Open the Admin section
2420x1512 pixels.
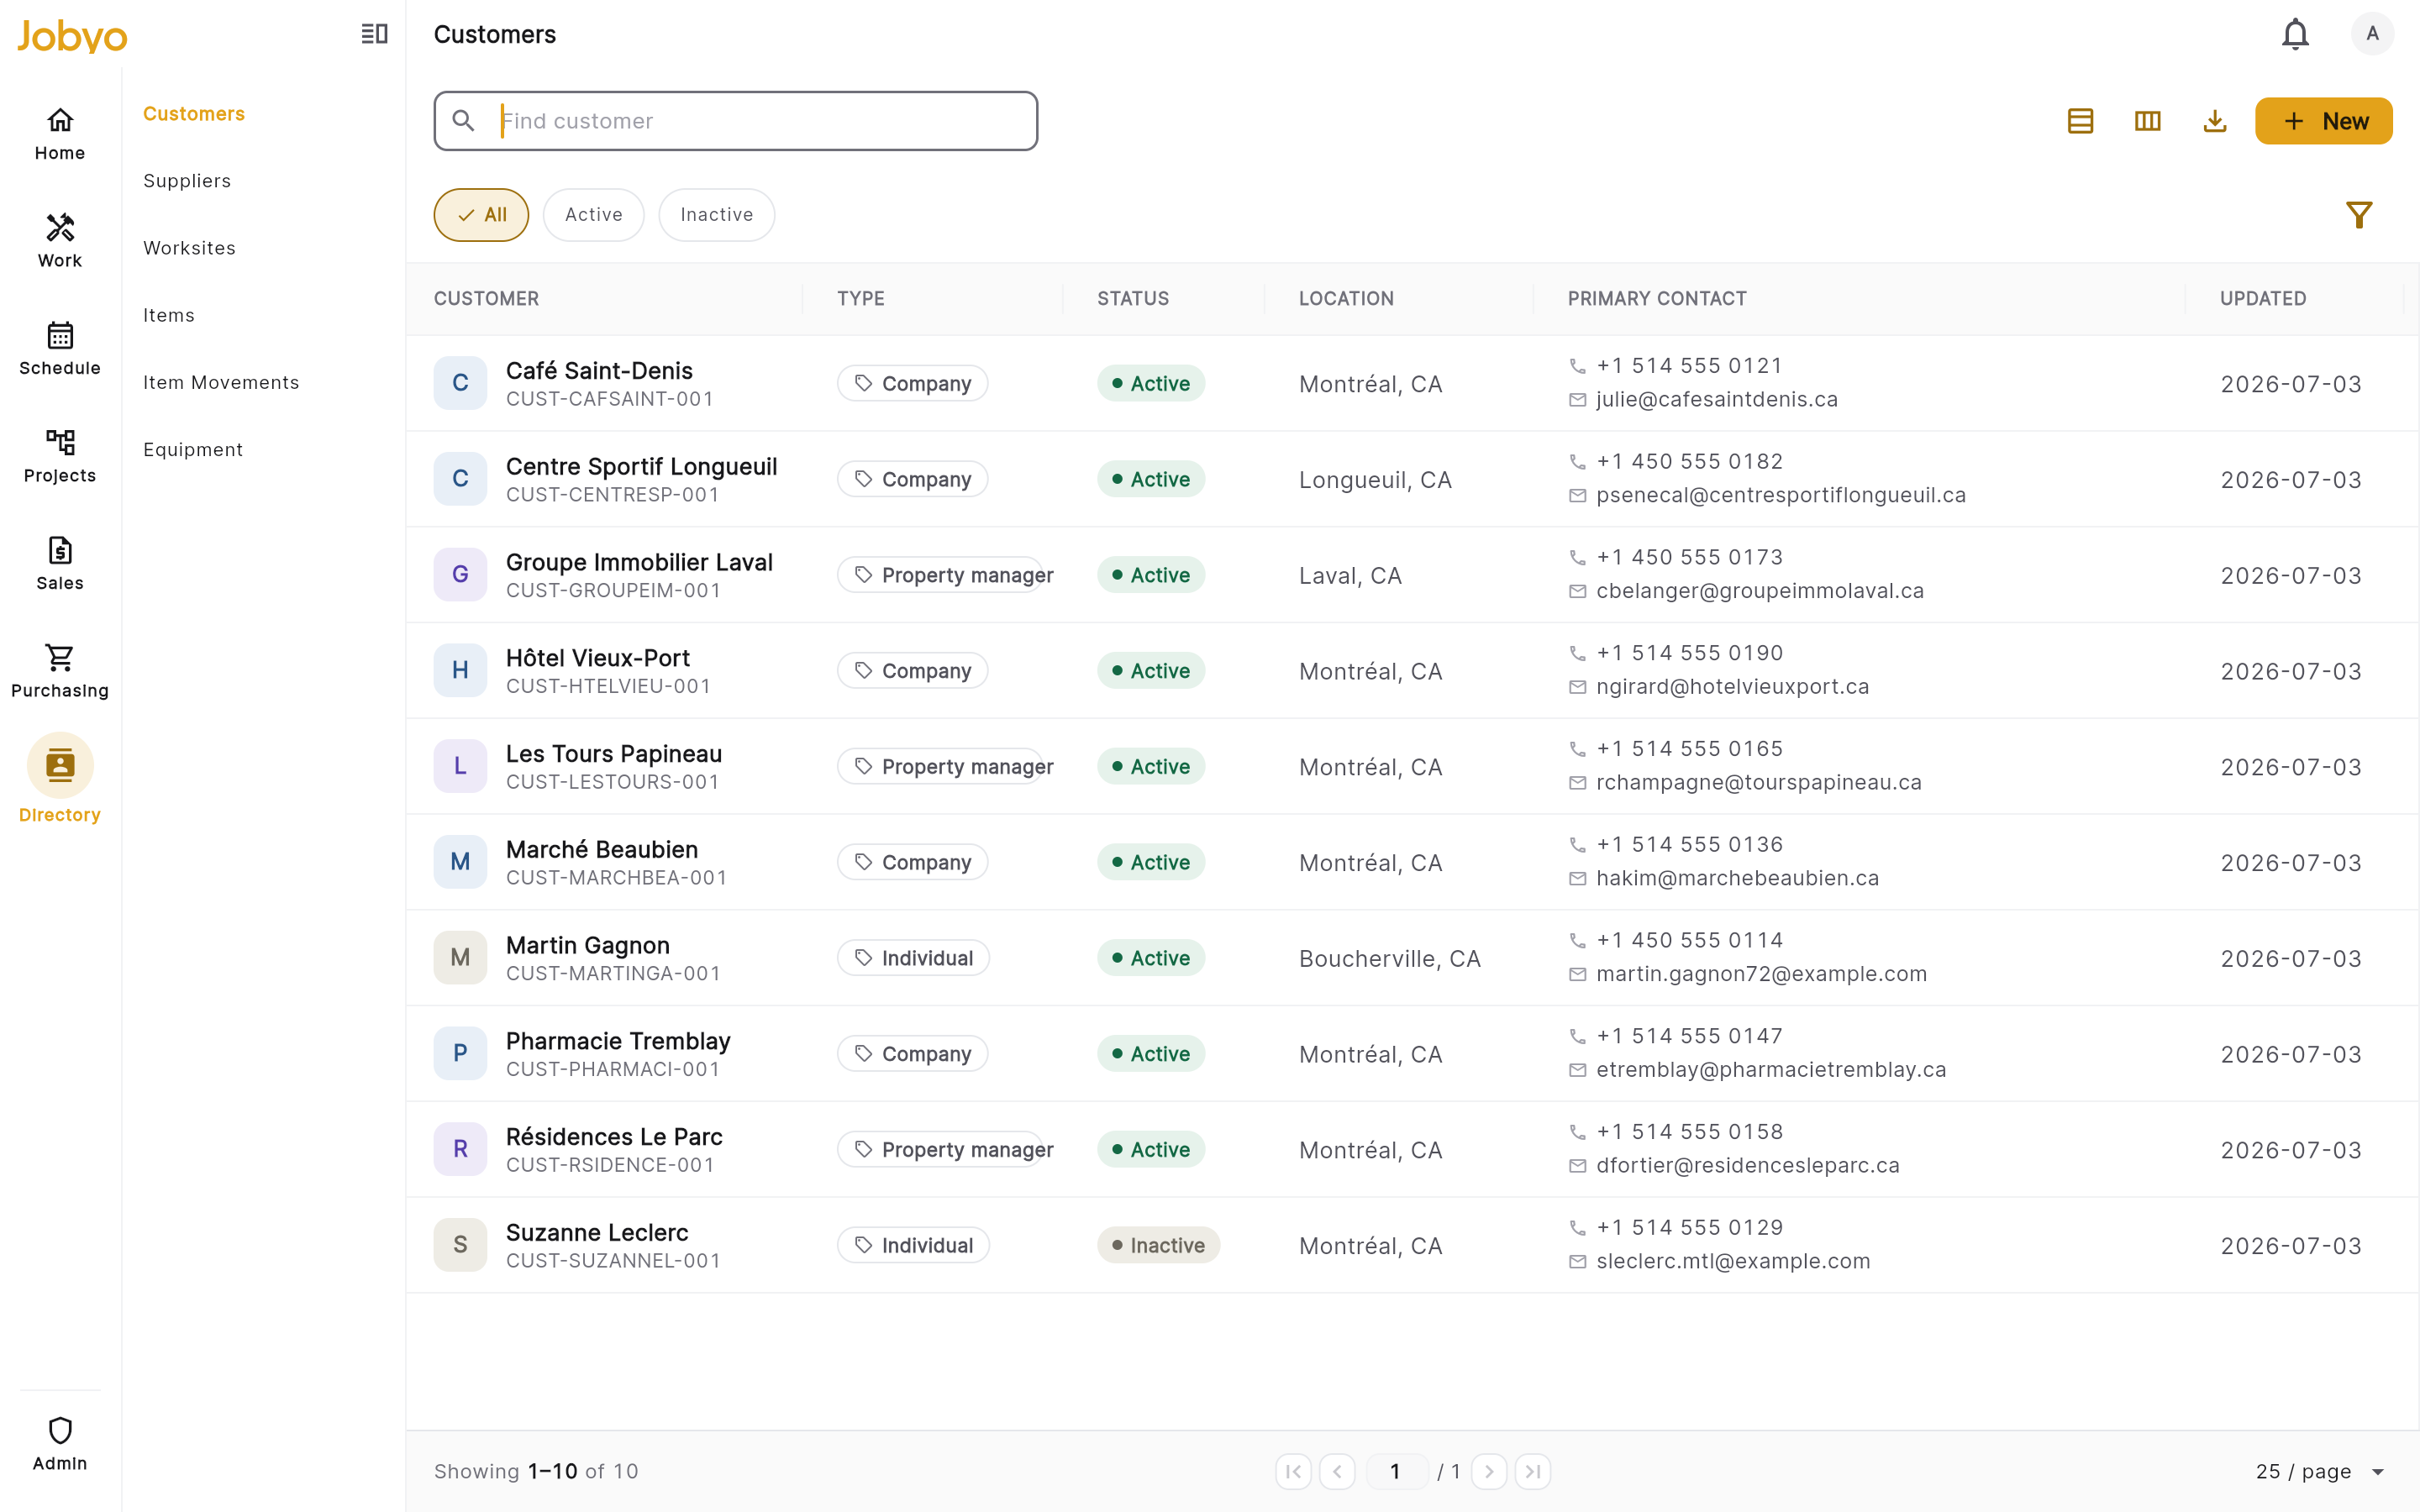click(60, 1444)
